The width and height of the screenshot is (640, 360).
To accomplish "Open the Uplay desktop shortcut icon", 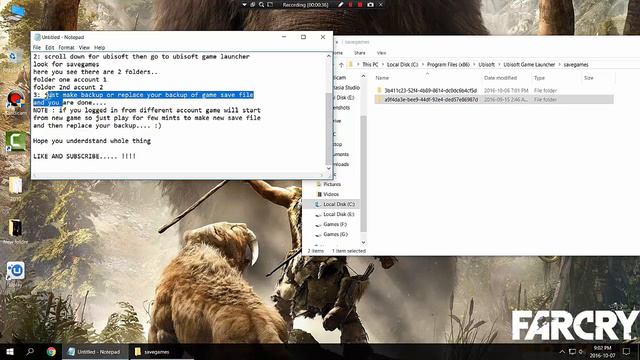I will pos(16,271).
